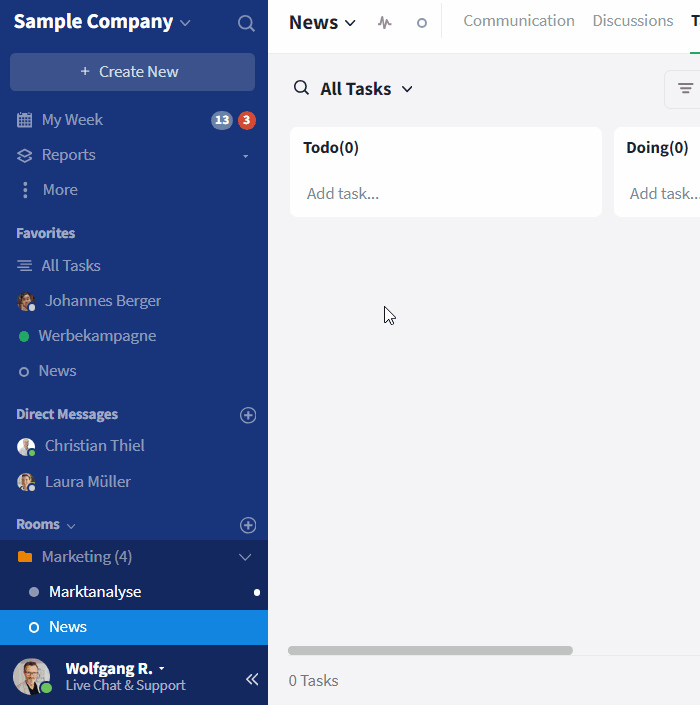Click Christian Thiel's avatar
Screen dimensions: 700x705
pyautogui.click(x=26, y=447)
